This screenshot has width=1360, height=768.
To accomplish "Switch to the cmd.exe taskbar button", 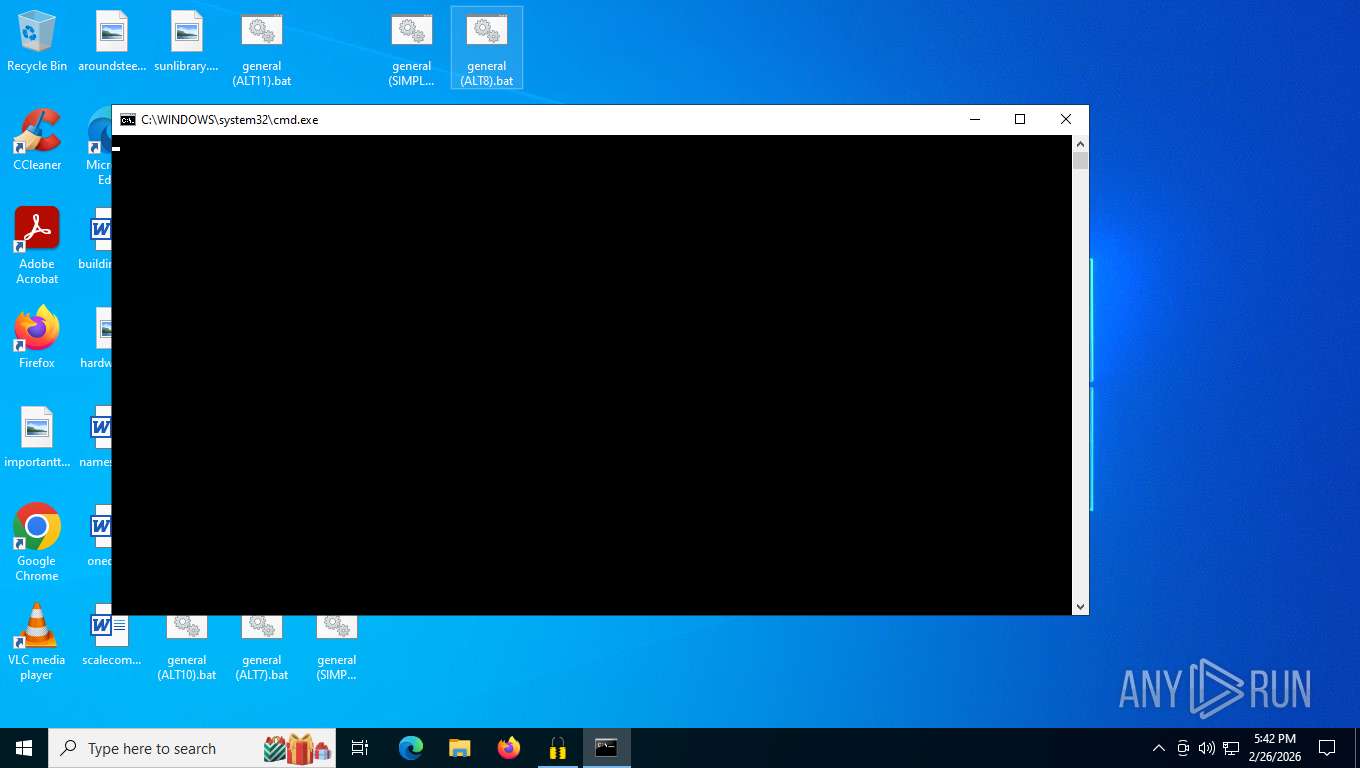I will [607, 748].
